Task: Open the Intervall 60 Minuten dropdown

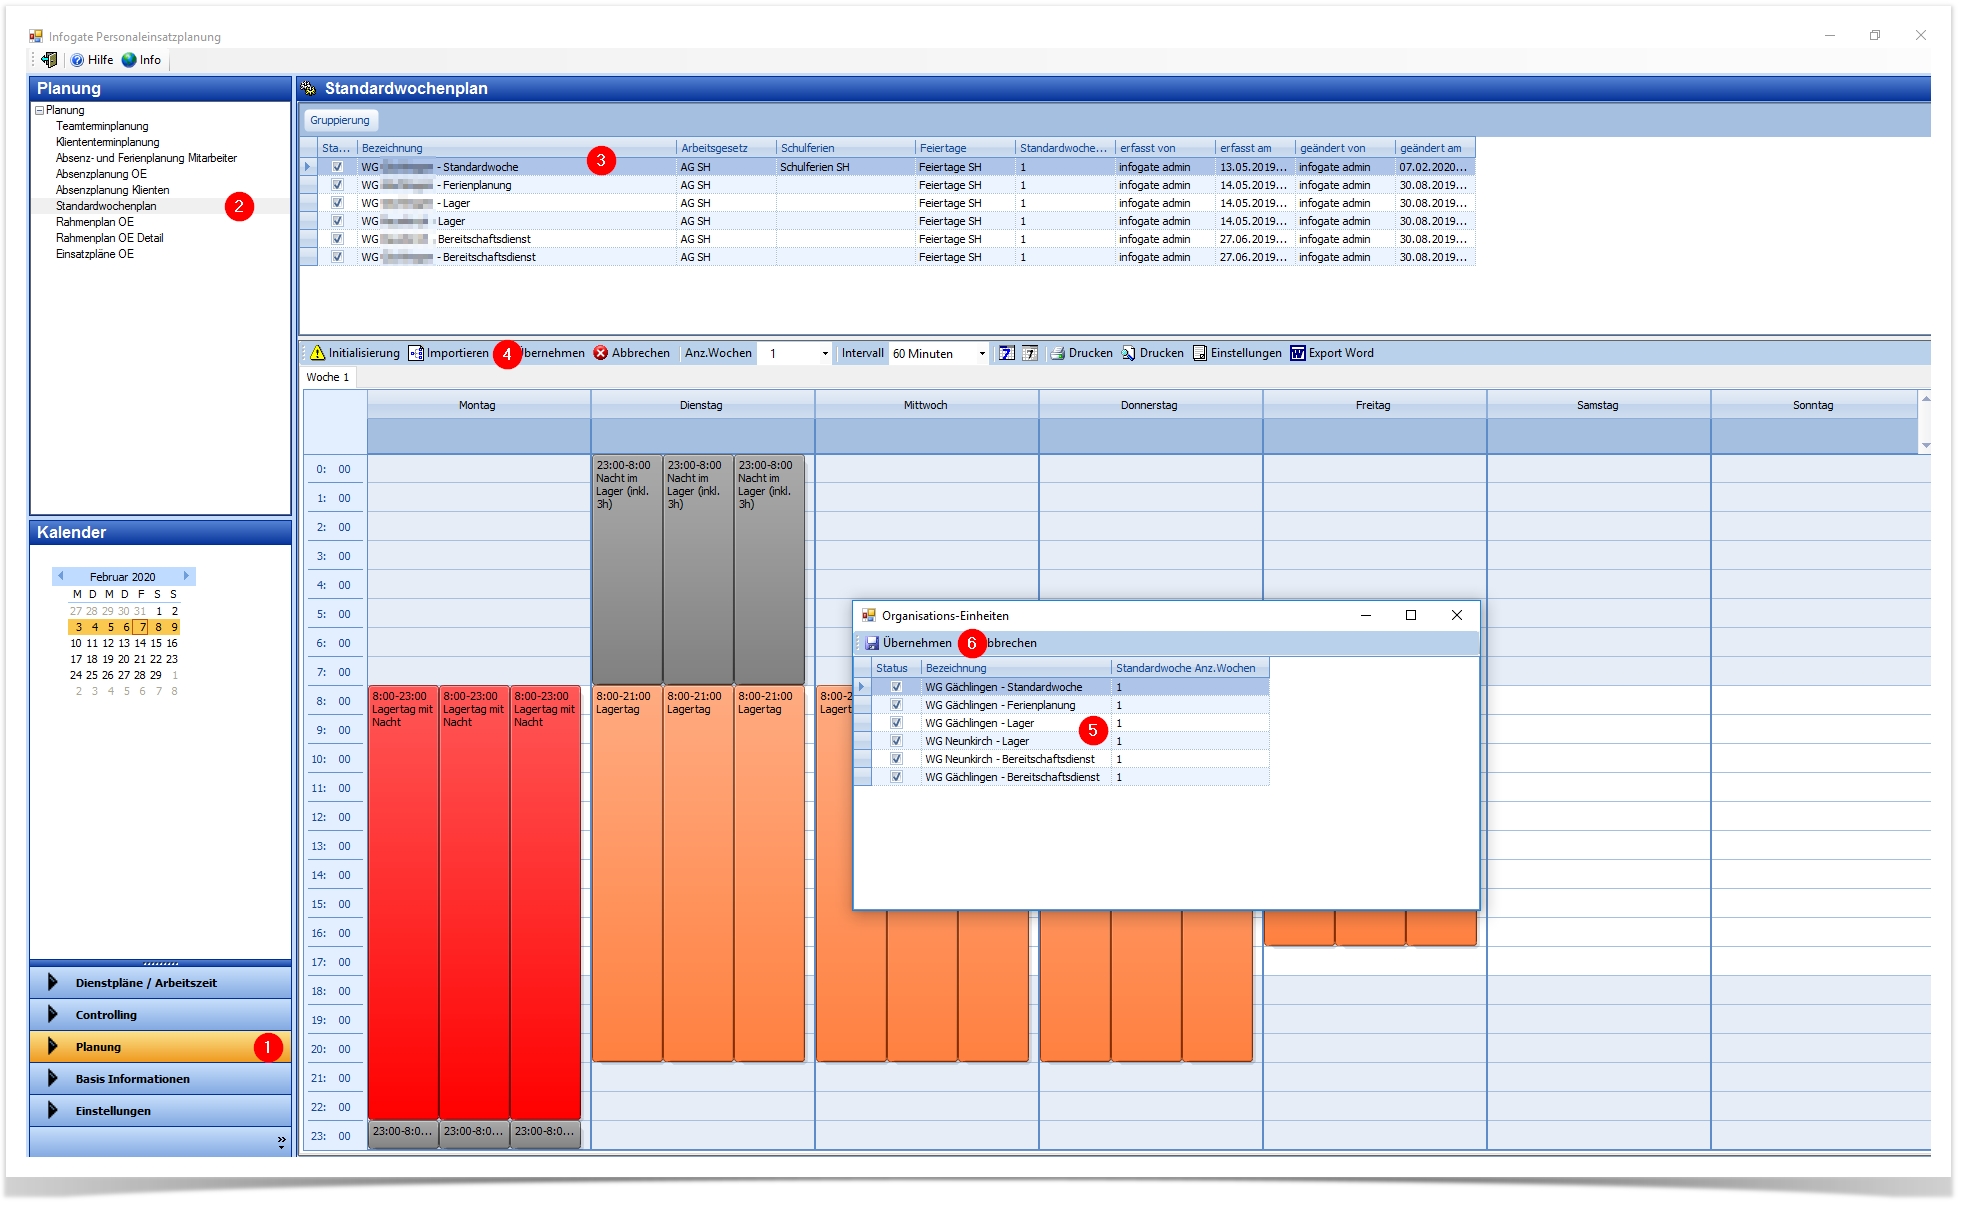Action: 982,353
